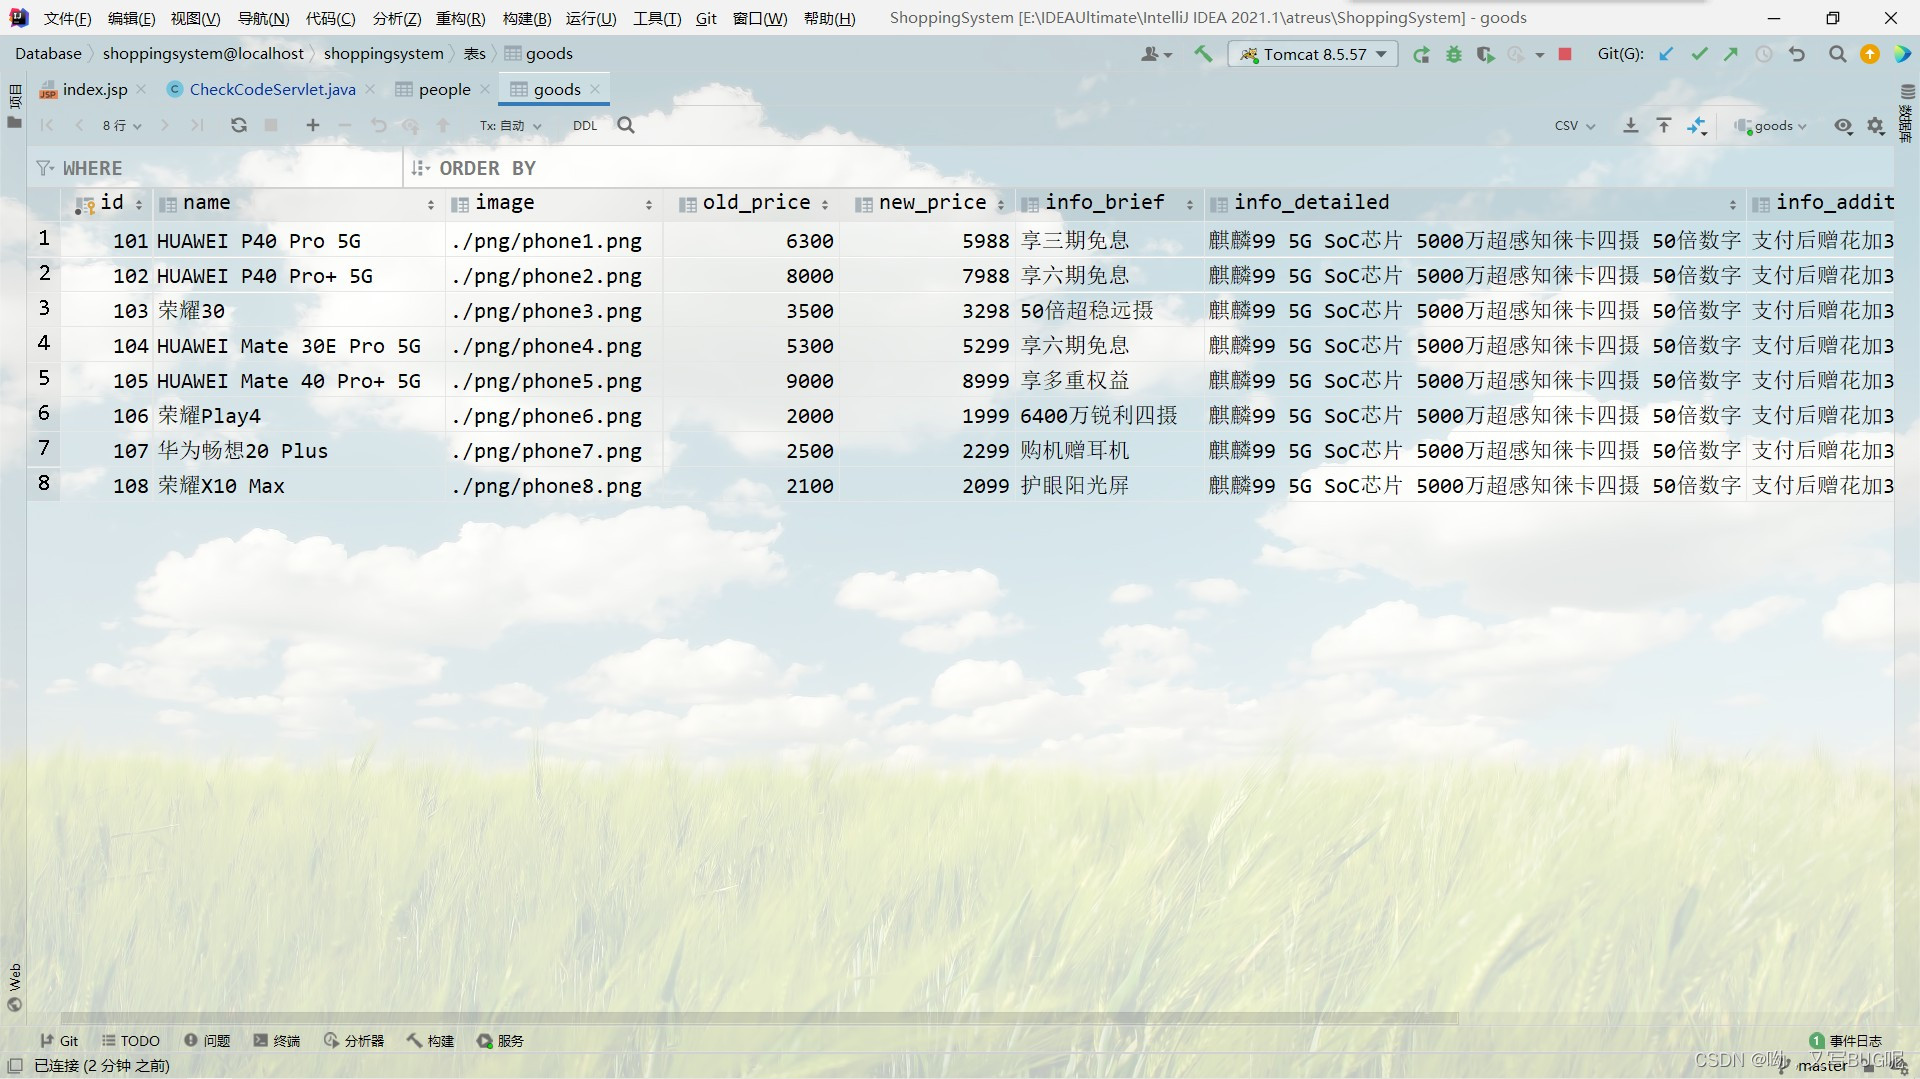
Task: Toggle sort on the new_price column
Action: tap(1000, 204)
